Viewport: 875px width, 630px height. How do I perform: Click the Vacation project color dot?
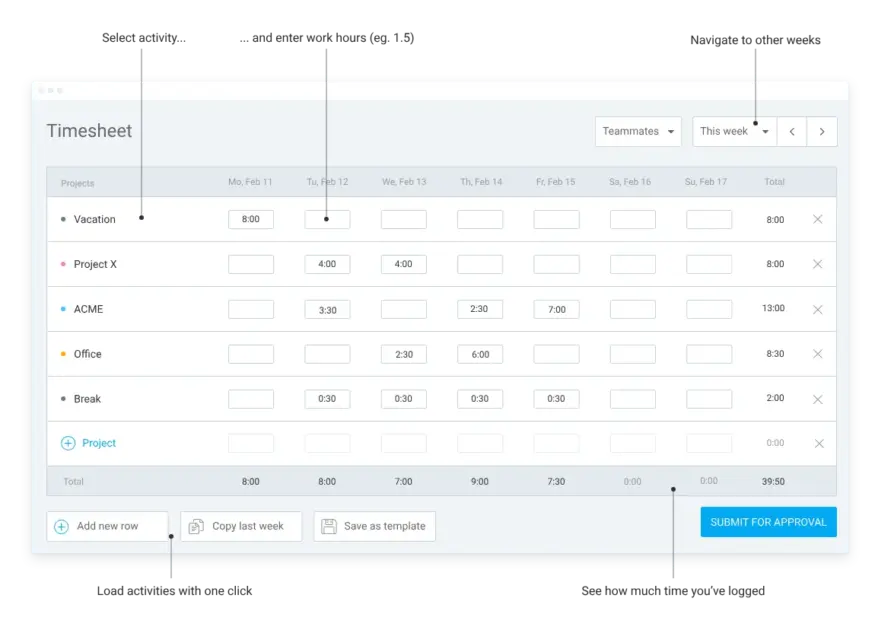pos(63,219)
